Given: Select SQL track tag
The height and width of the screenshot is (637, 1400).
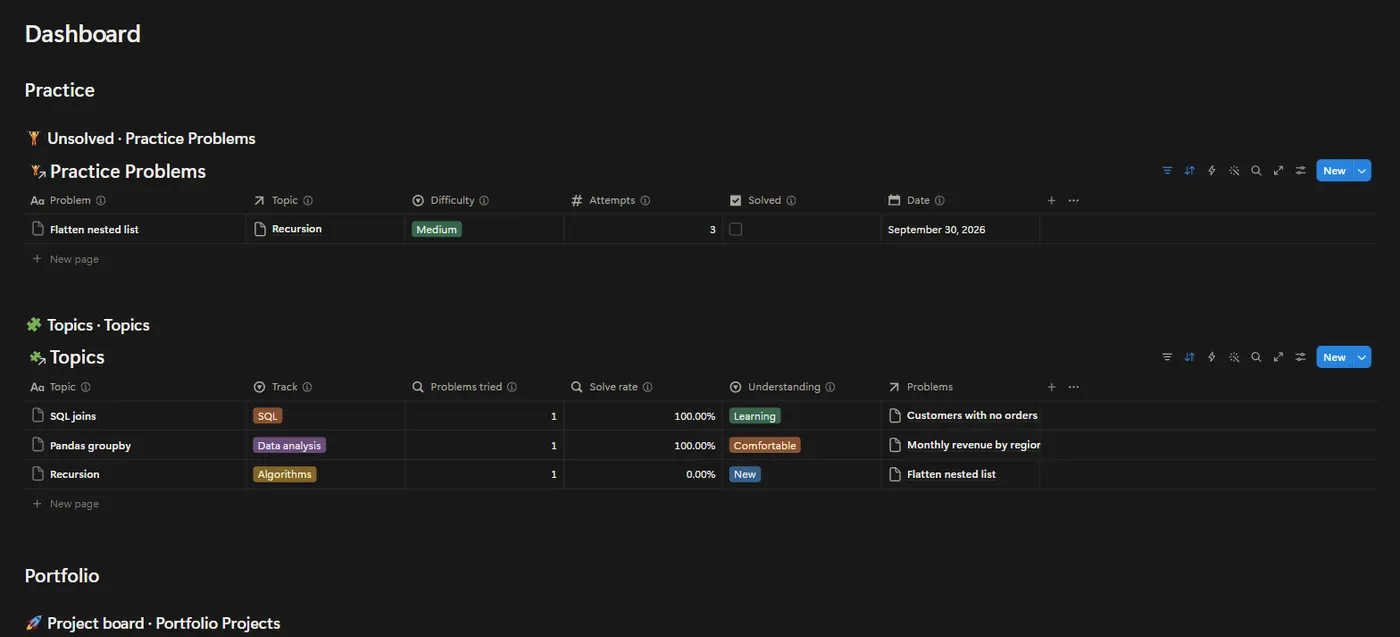Looking at the screenshot, I should pyautogui.click(x=268, y=415).
